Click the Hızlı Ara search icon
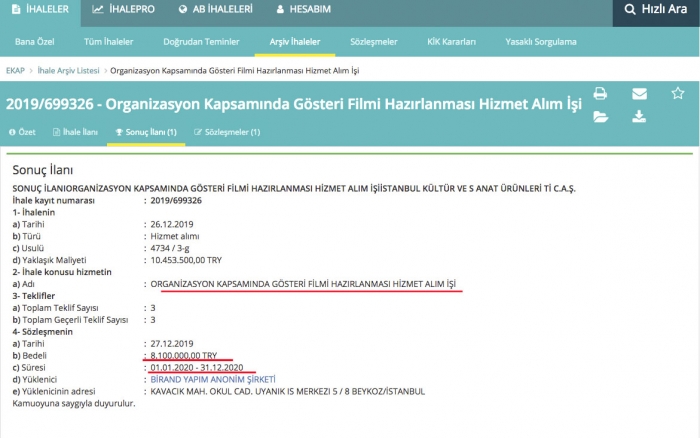This screenshot has width=700, height=438. coord(629,10)
